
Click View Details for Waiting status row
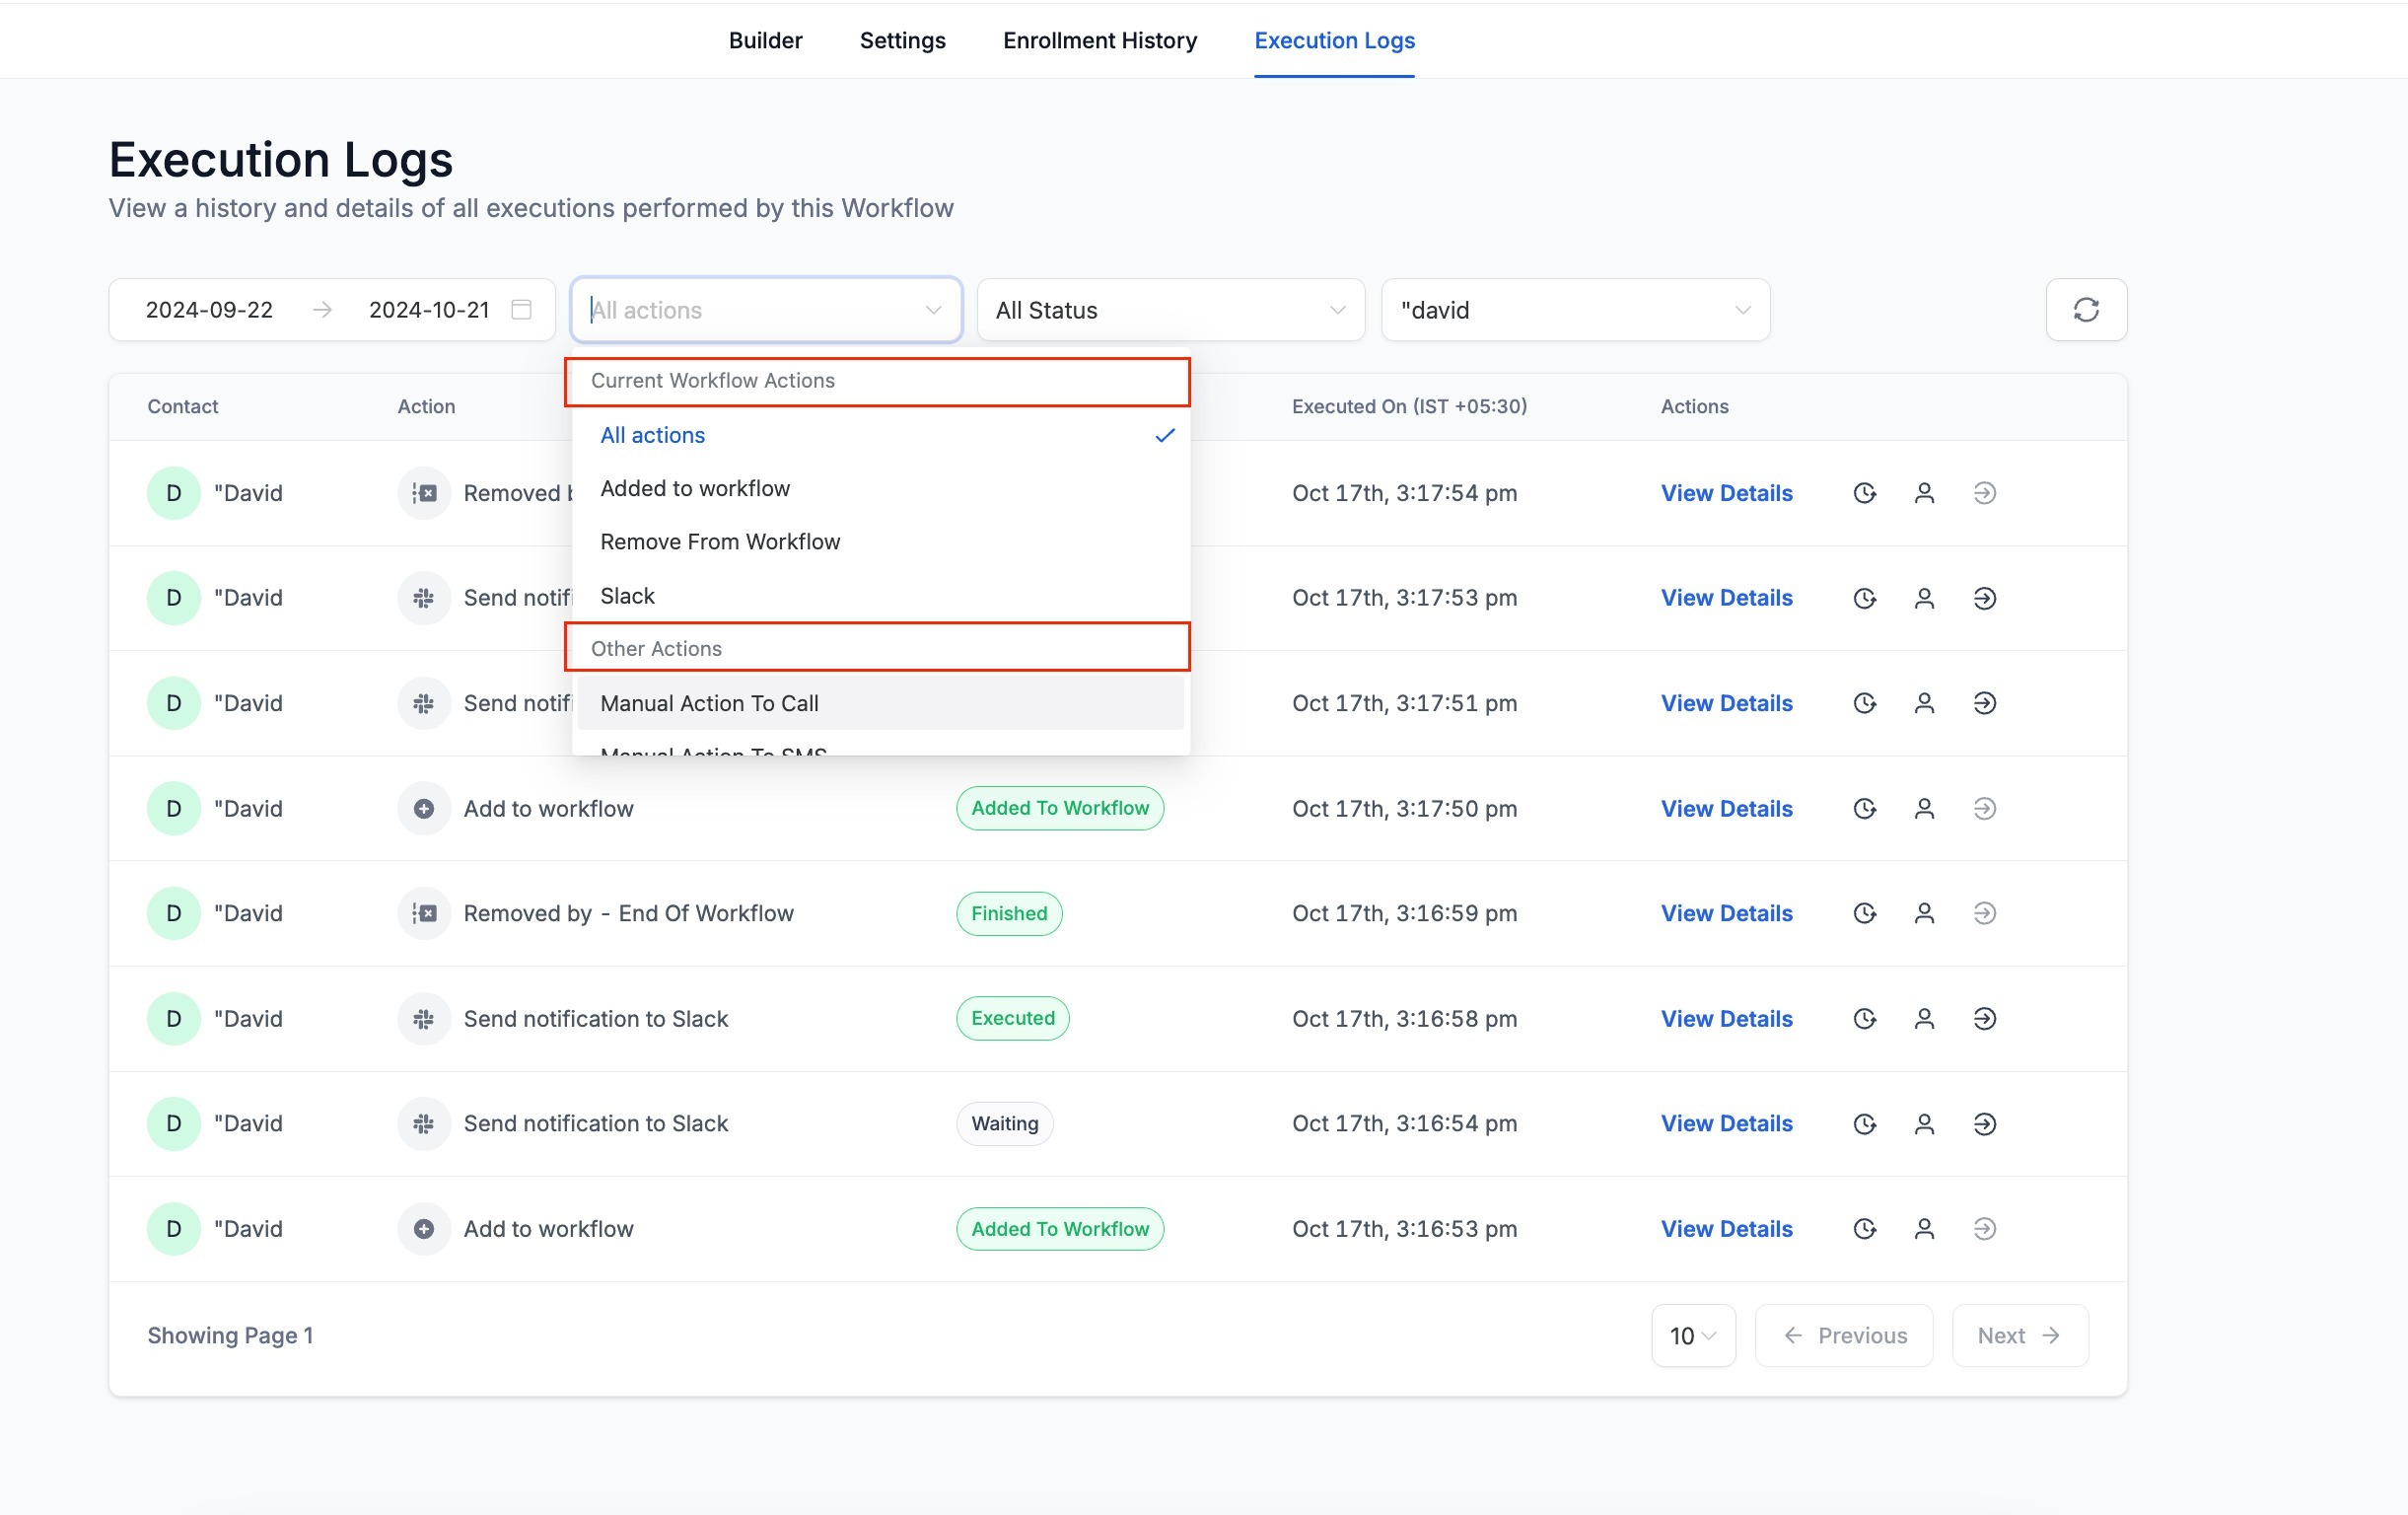1726,1124
